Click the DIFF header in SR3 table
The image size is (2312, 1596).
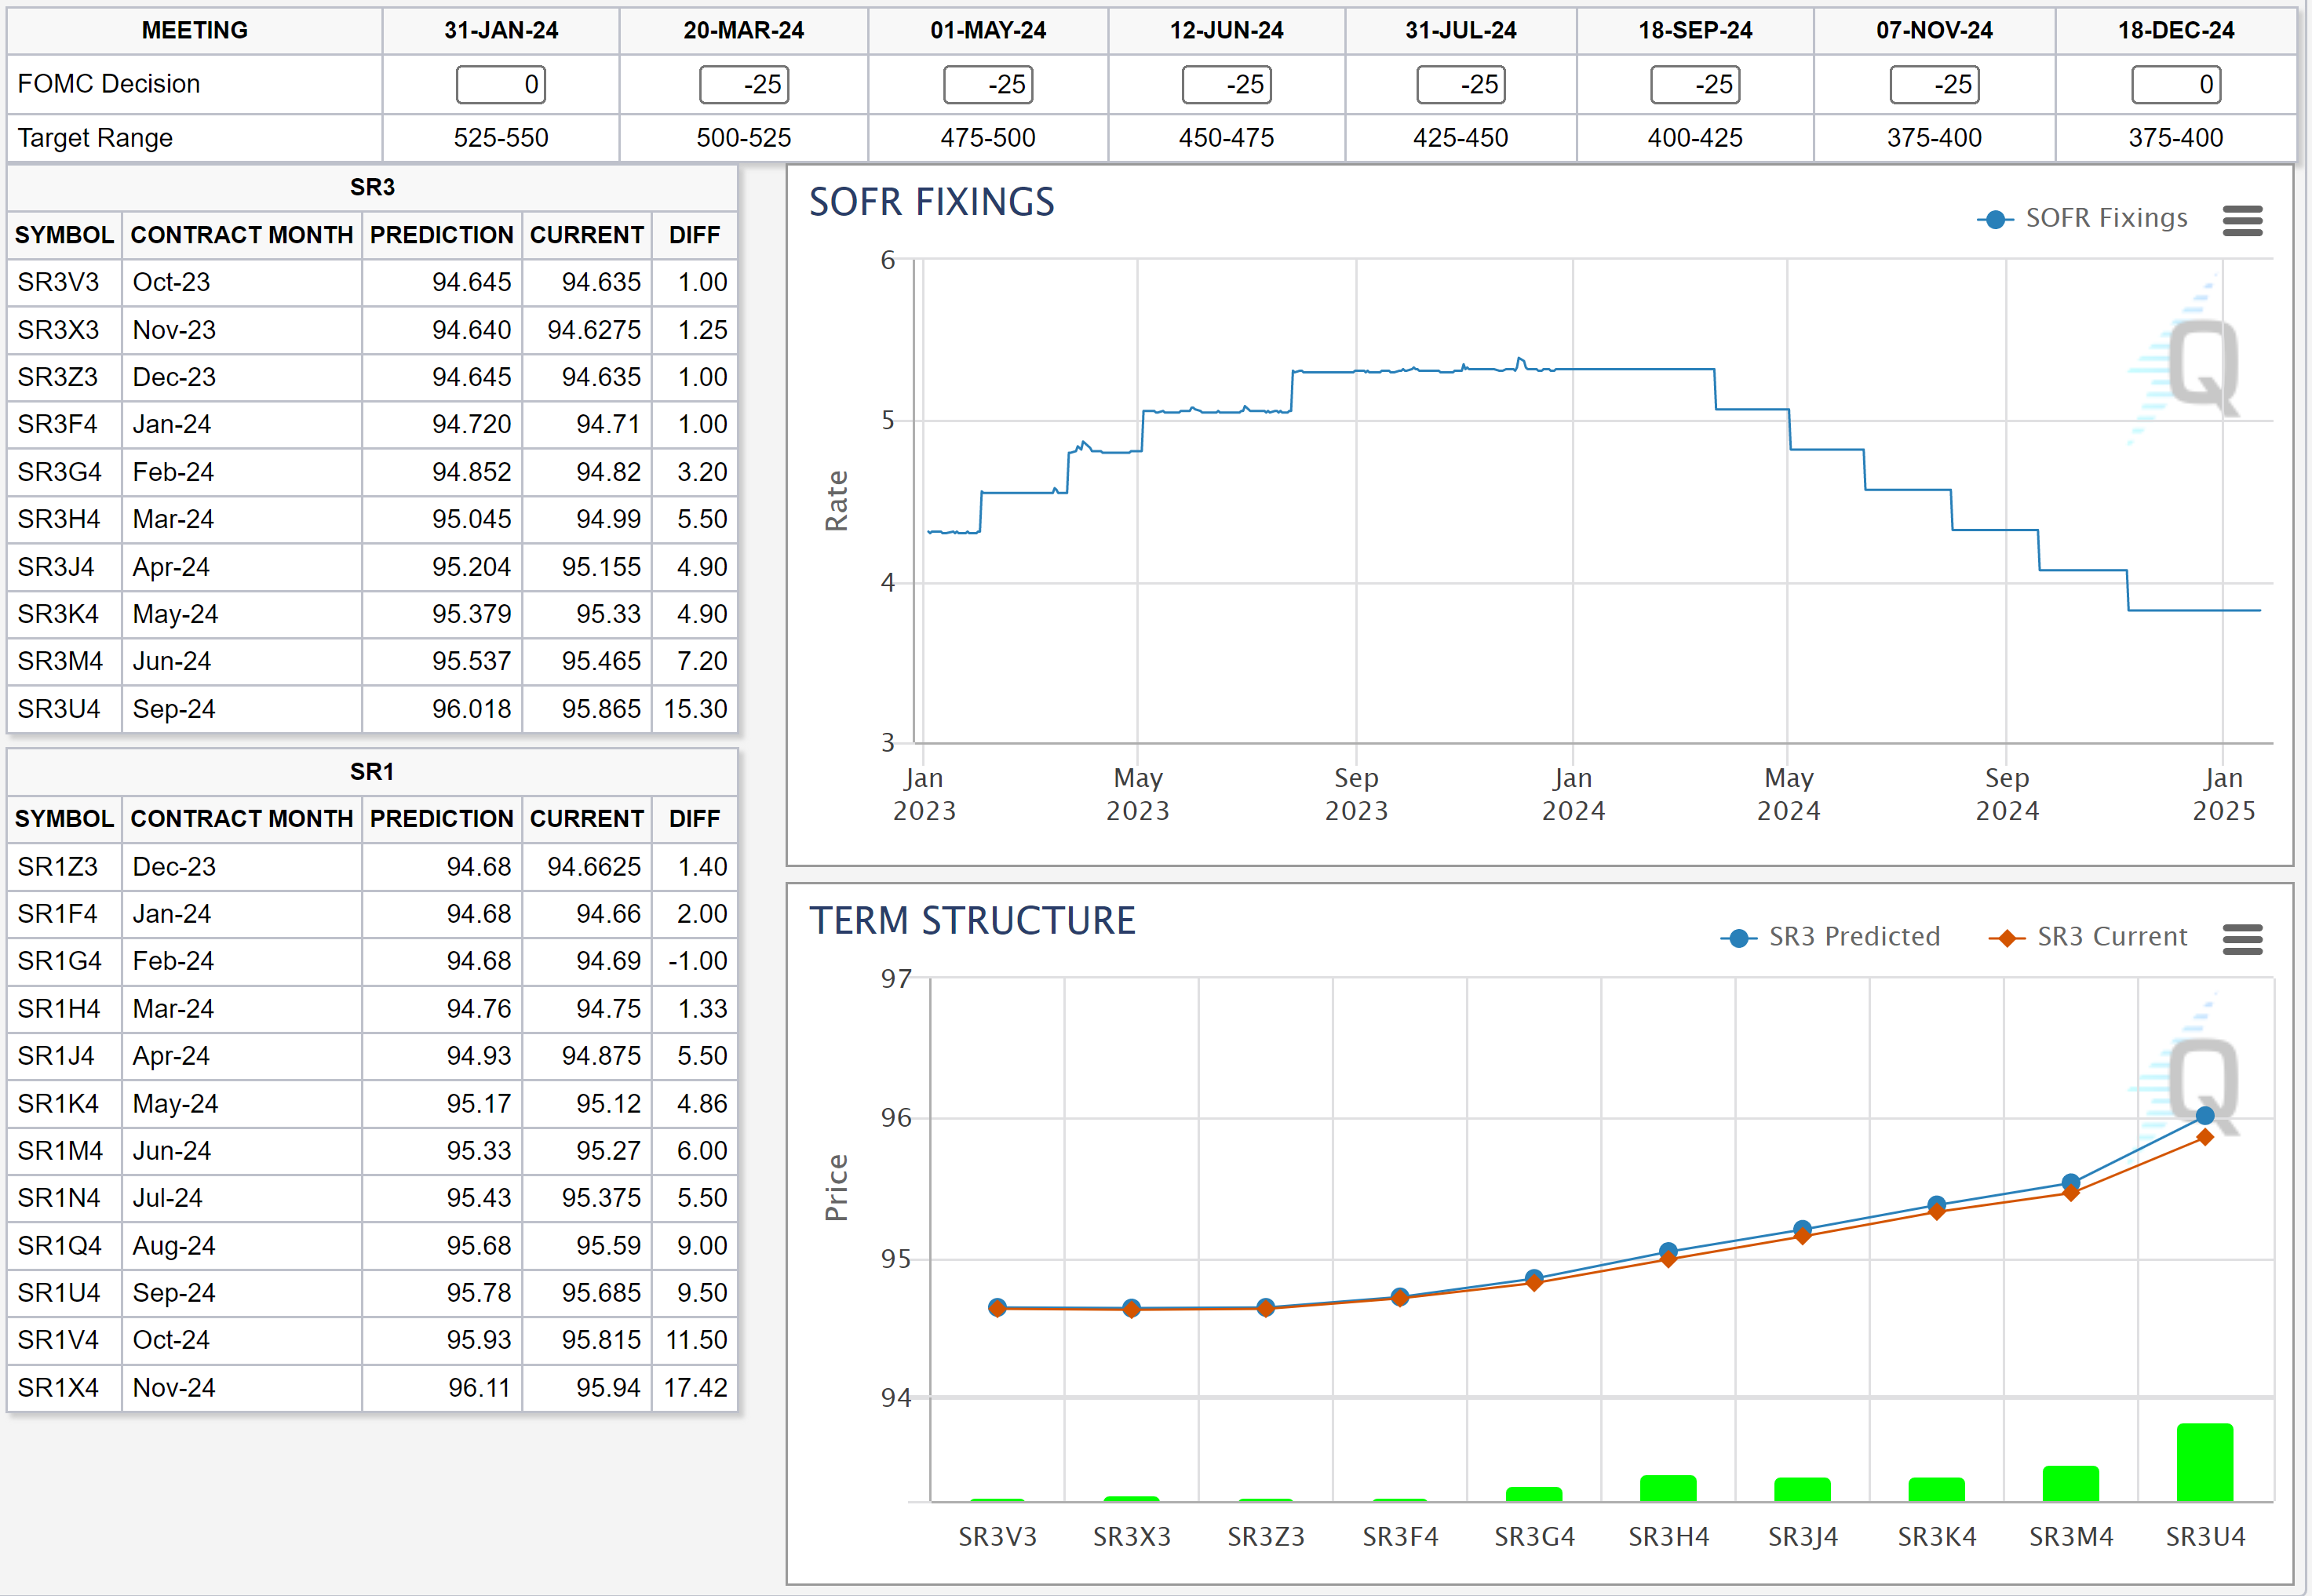(x=694, y=235)
